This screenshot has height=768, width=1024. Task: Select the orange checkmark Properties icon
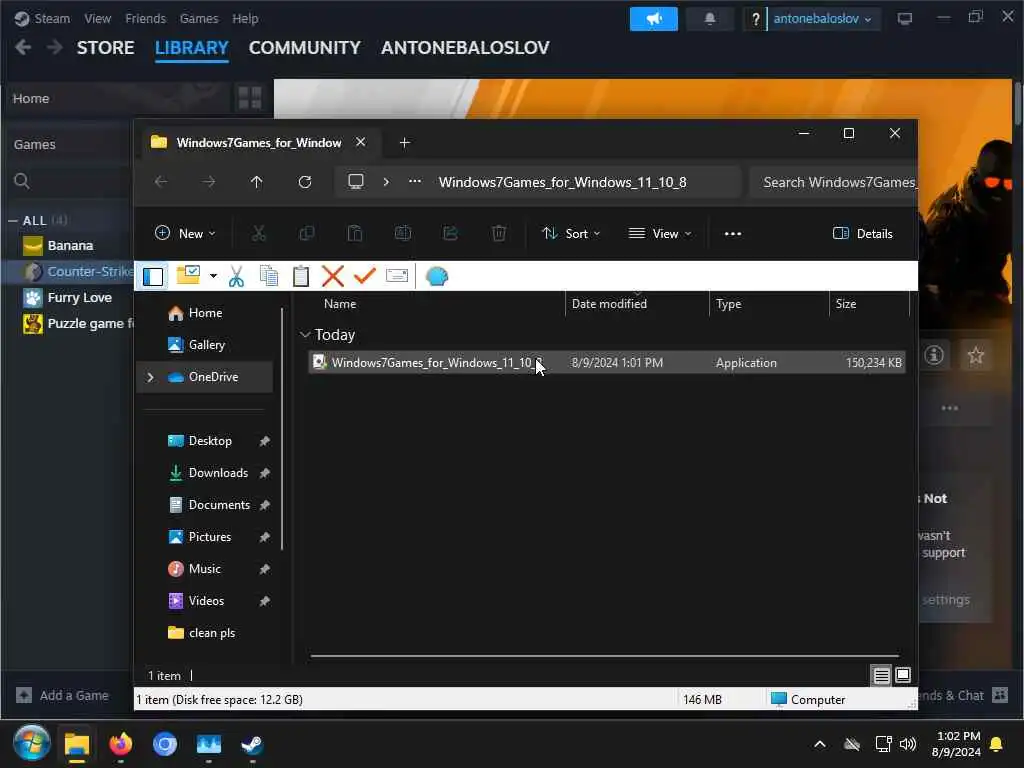click(x=364, y=276)
